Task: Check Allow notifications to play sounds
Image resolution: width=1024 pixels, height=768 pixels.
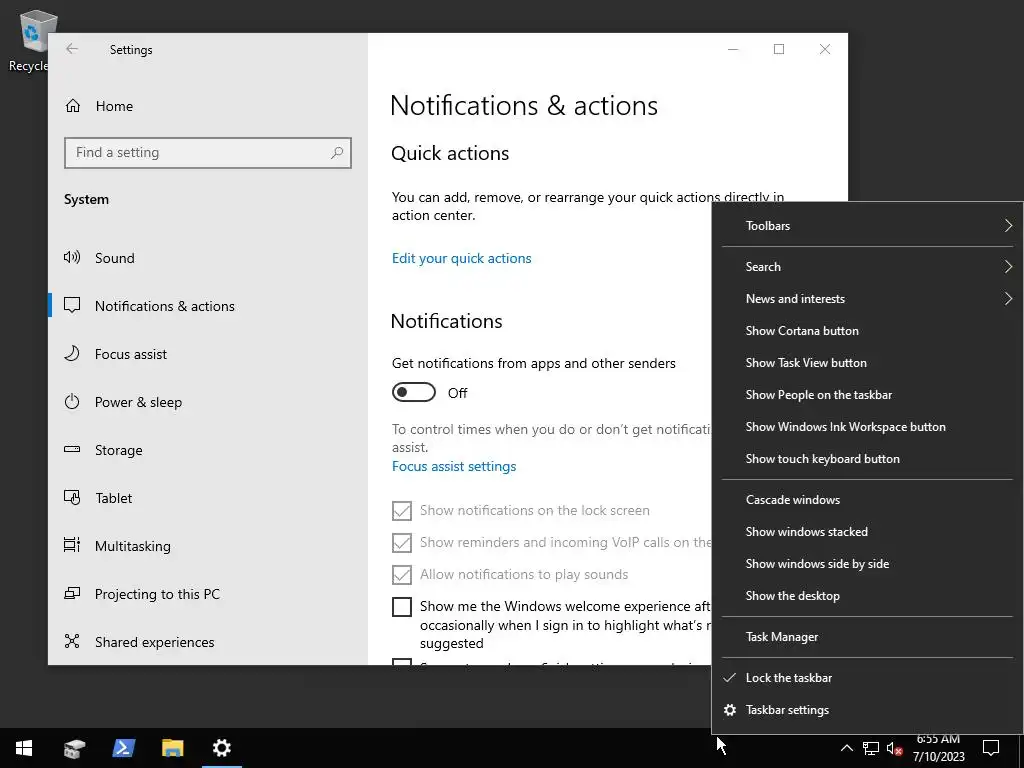Action: tap(402, 575)
